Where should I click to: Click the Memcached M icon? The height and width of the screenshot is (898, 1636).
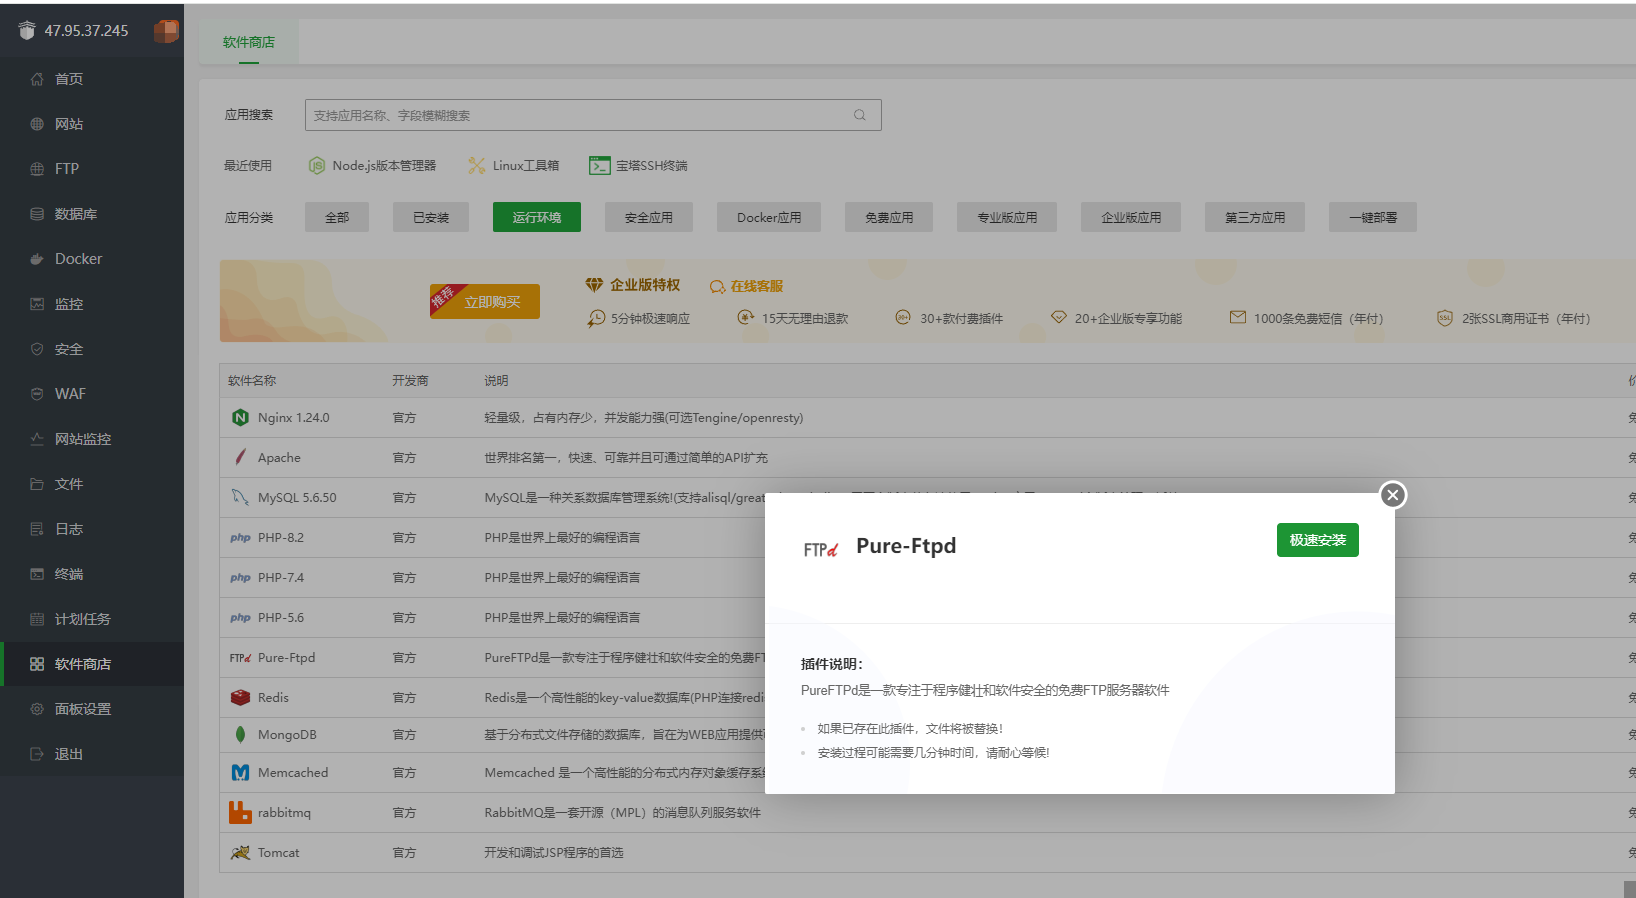(240, 773)
